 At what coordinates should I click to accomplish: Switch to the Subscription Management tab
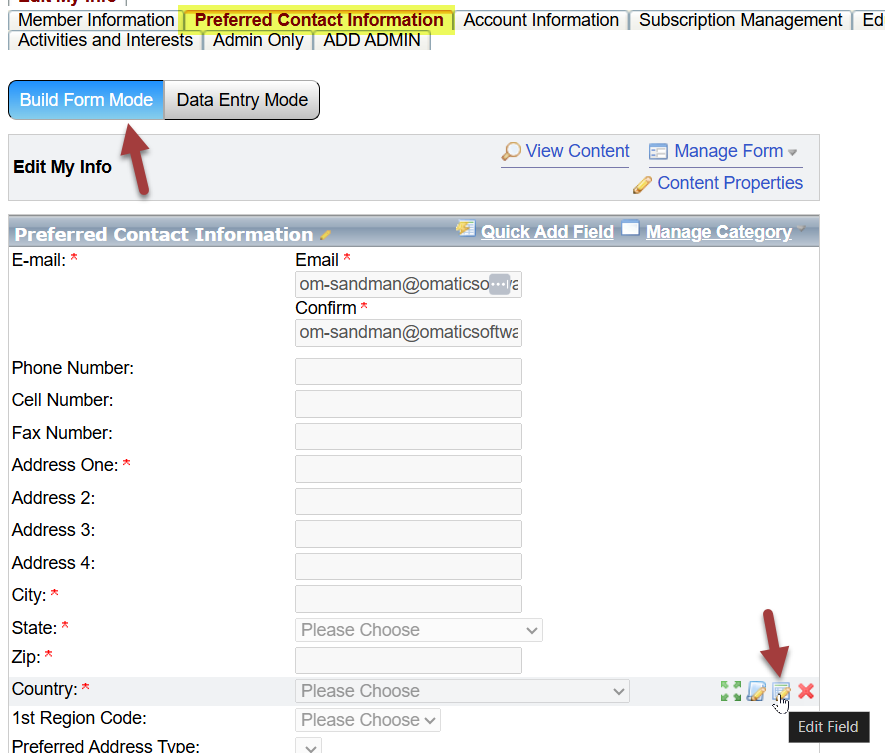(740, 20)
